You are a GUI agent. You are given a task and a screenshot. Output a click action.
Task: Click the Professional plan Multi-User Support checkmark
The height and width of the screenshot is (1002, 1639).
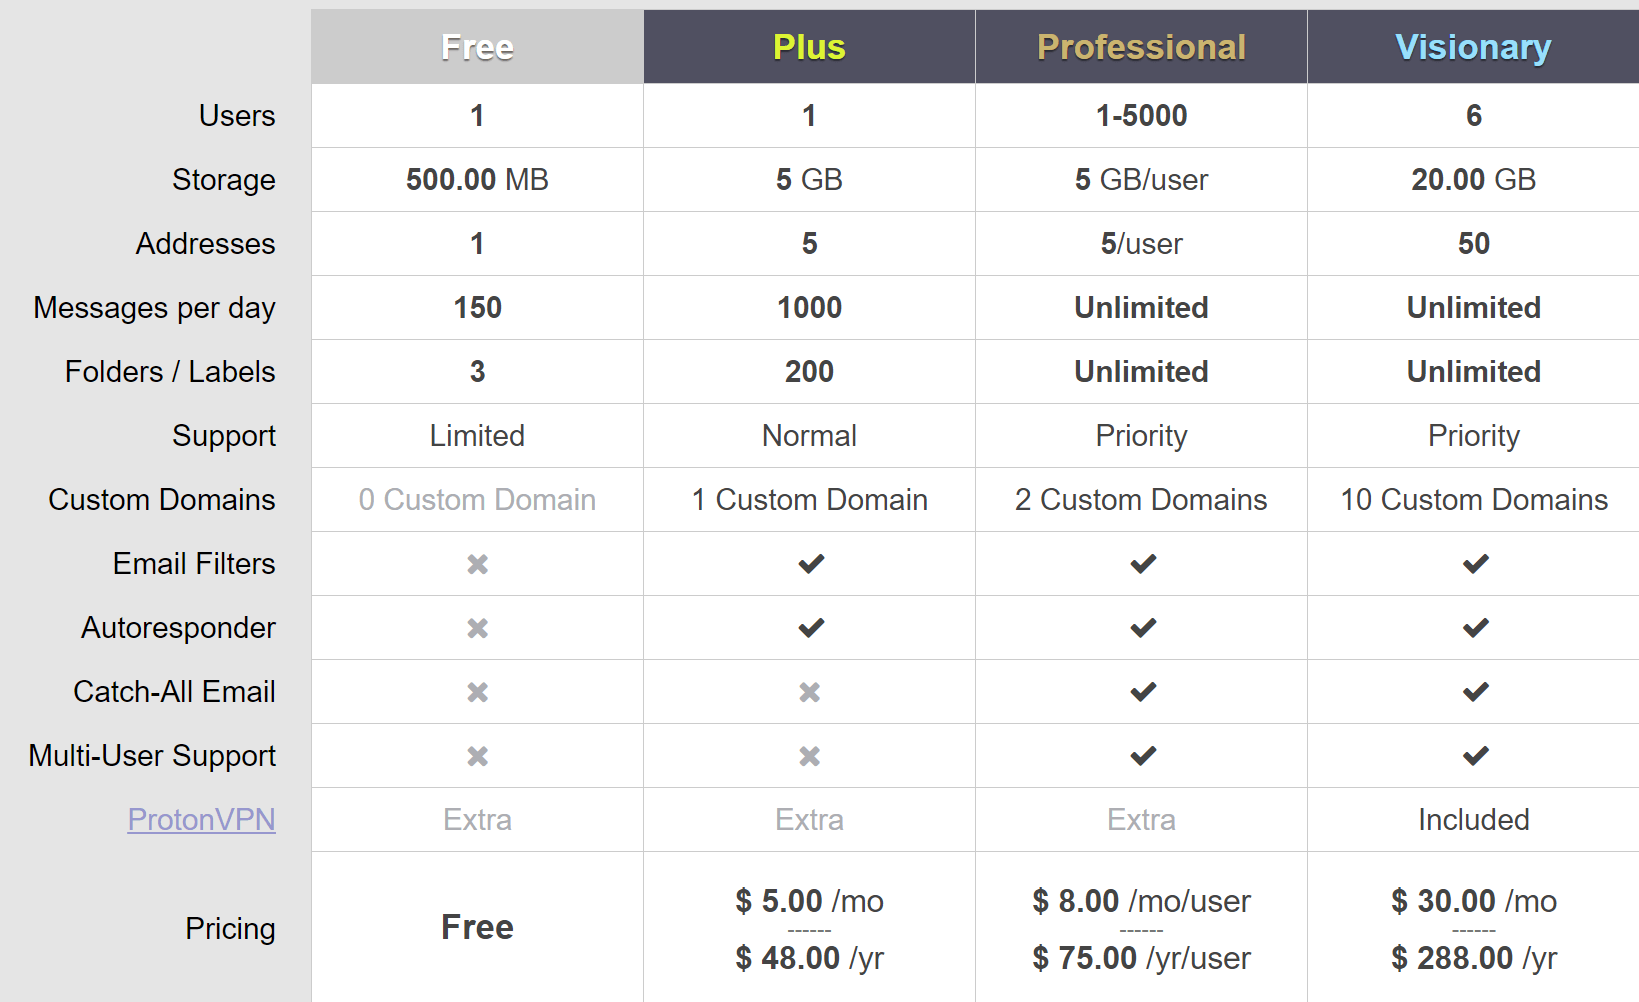tap(1143, 756)
